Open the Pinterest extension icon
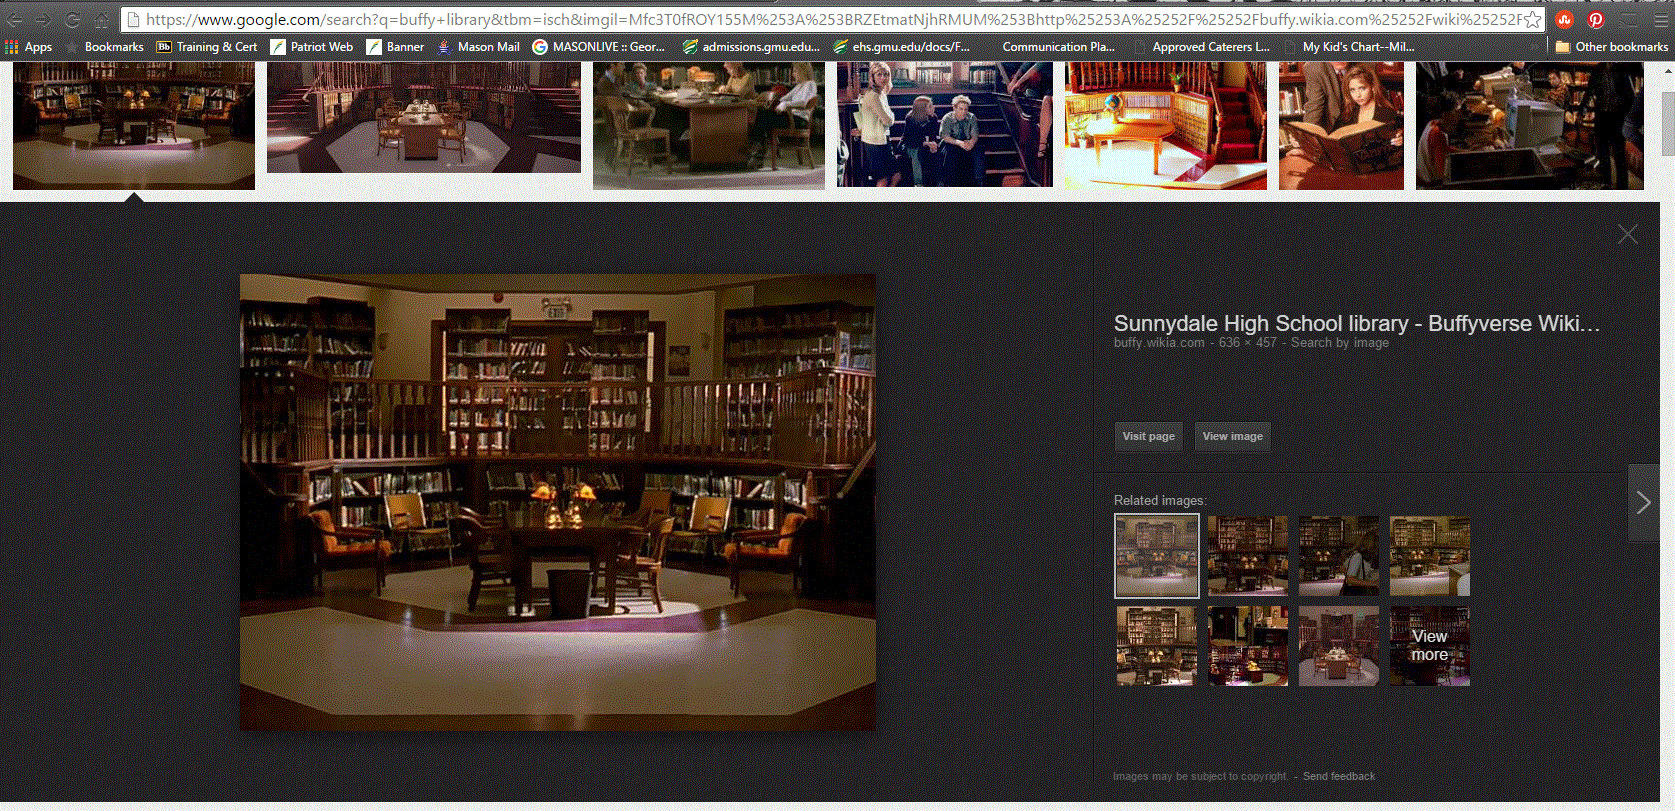This screenshot has width=1675, height=811. click(1596, 19)
